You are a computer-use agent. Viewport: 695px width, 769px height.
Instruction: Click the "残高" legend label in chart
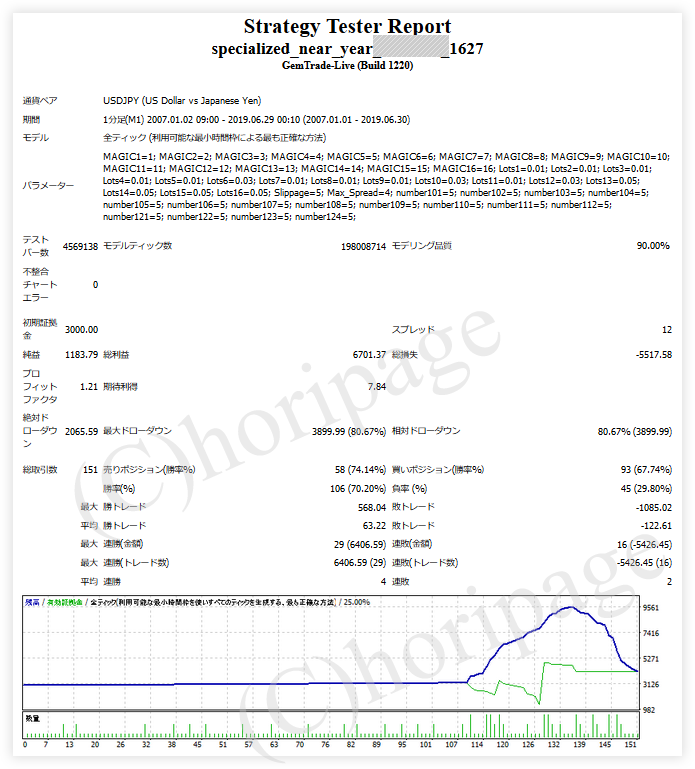click(32, 602)
